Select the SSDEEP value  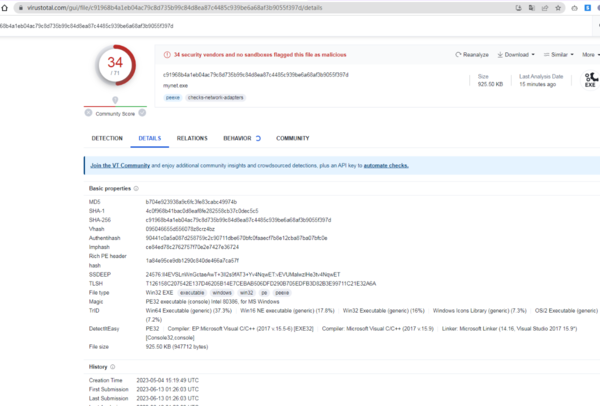tap(243, 274)
